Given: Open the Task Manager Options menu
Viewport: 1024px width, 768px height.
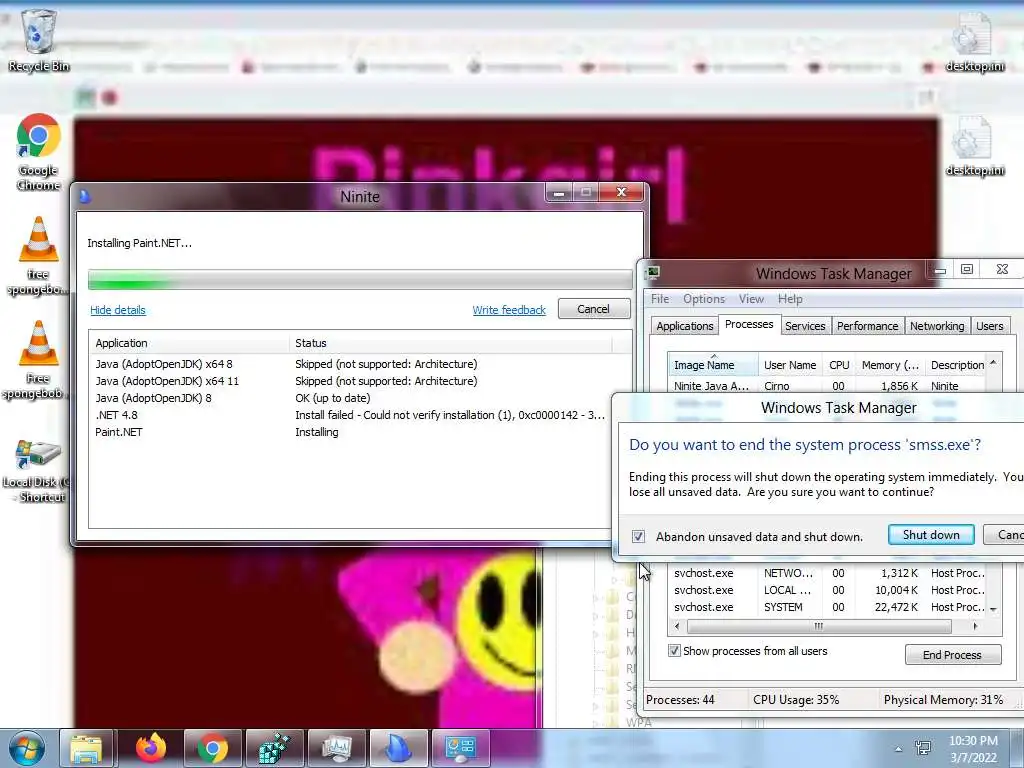Looking at the screenshot, I should [703, 298].
